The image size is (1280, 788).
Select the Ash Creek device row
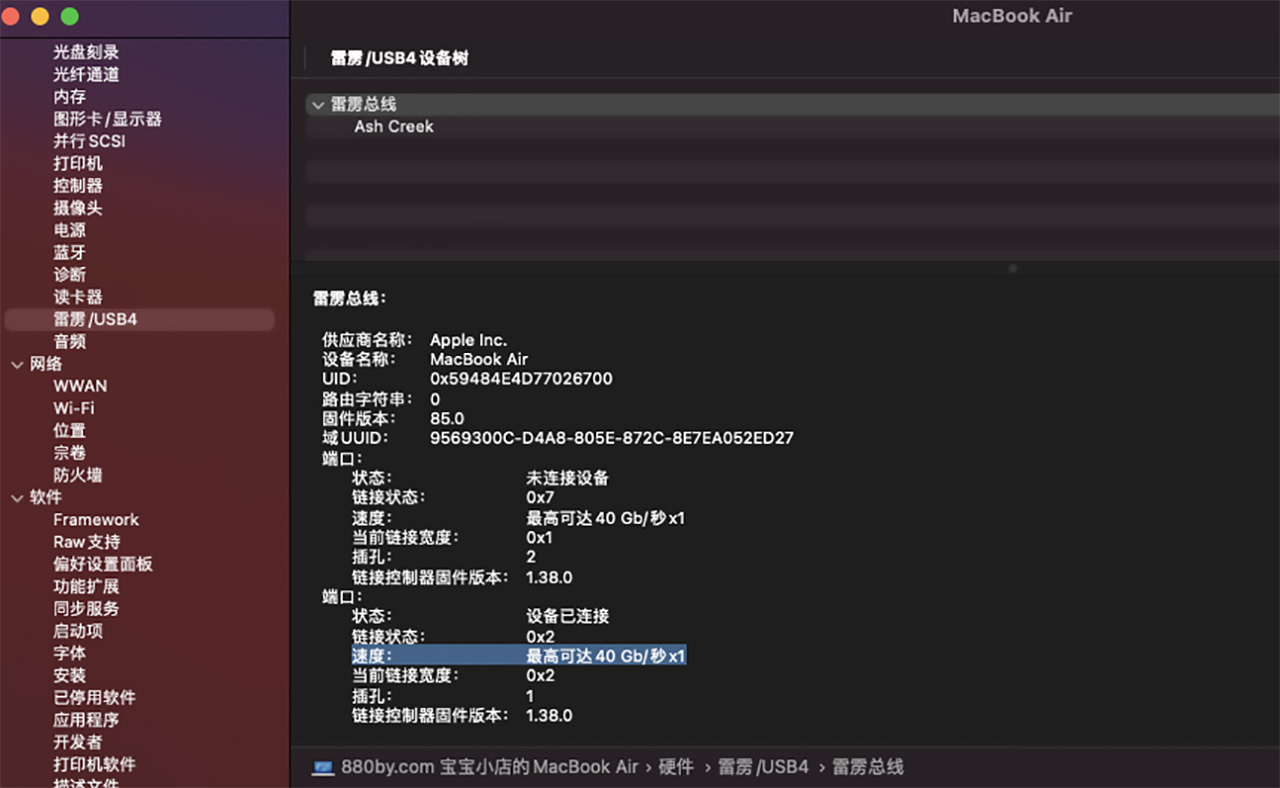pos(394,127)
